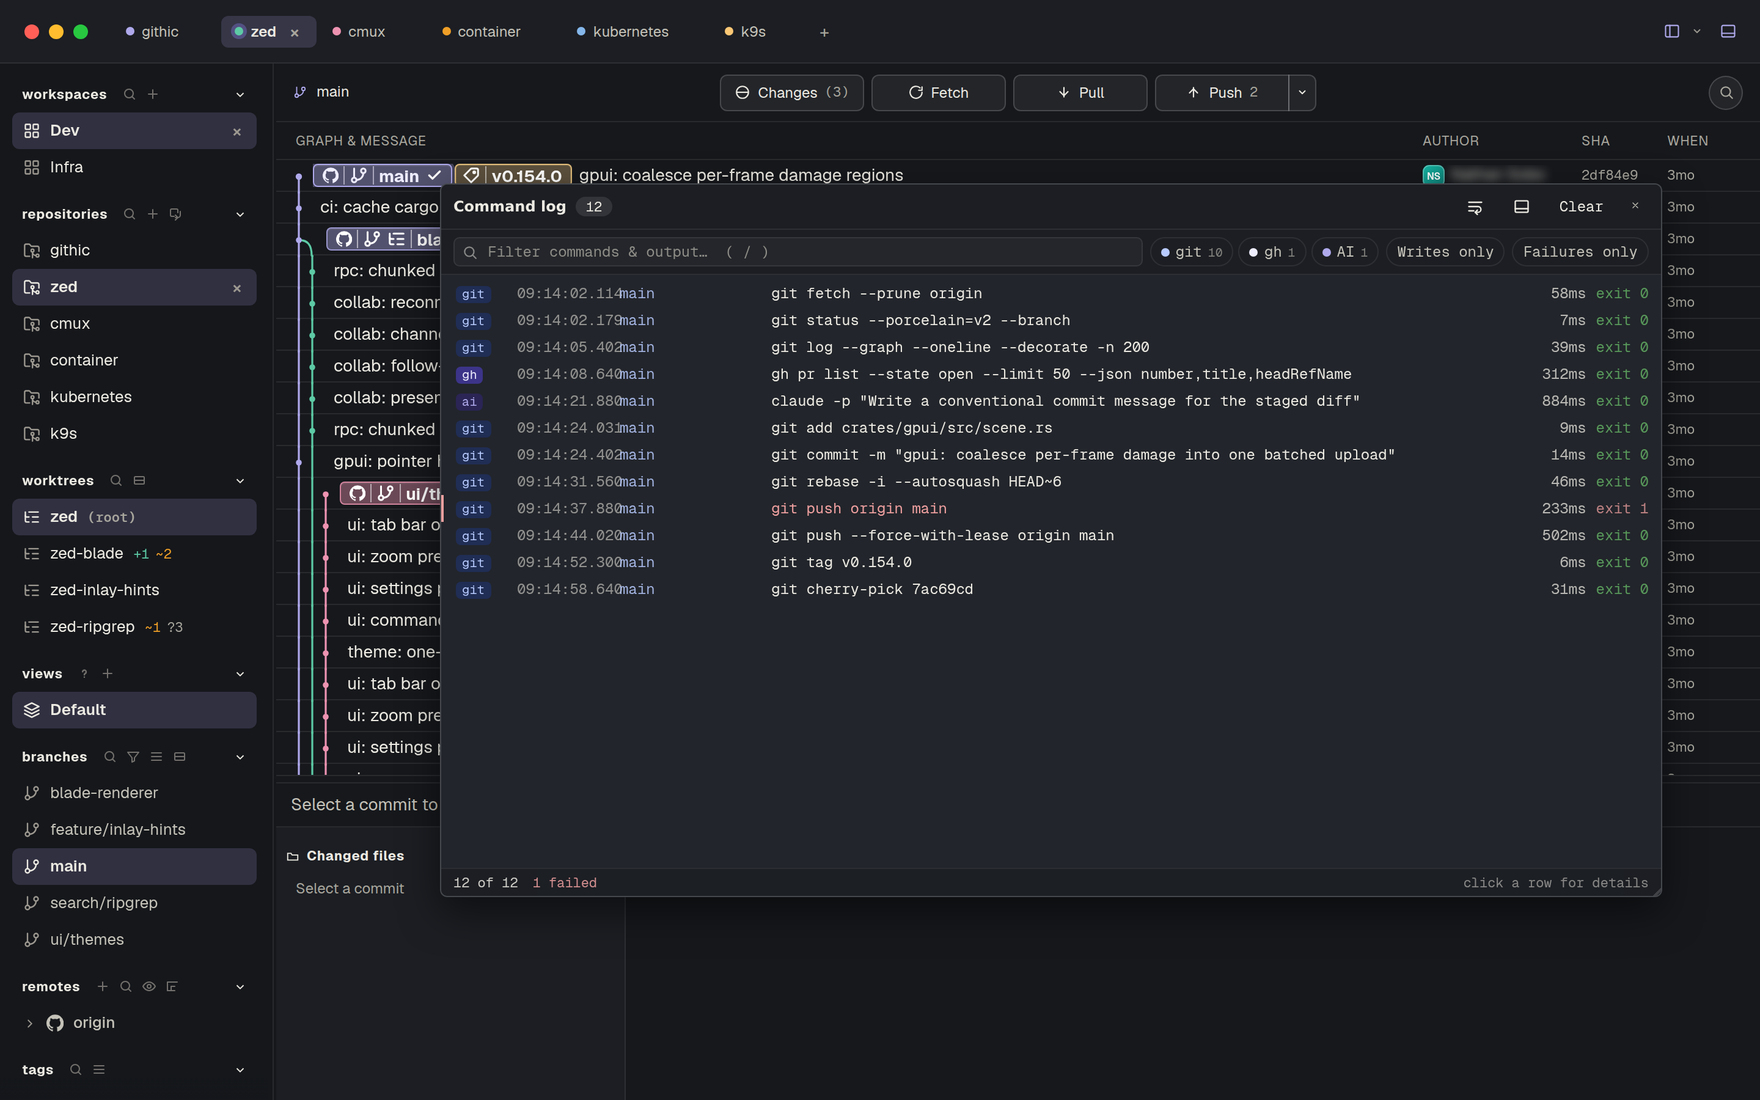Open a new tab with plus
This screenshot has width=1760, height=1100.
(x=824, y=32)
